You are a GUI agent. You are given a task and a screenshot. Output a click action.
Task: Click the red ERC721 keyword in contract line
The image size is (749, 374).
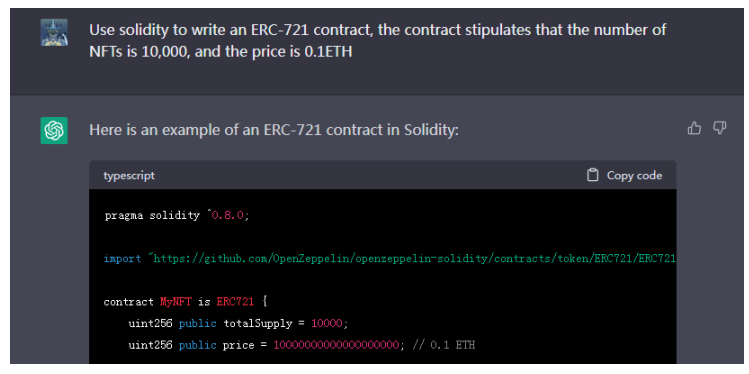235,302
